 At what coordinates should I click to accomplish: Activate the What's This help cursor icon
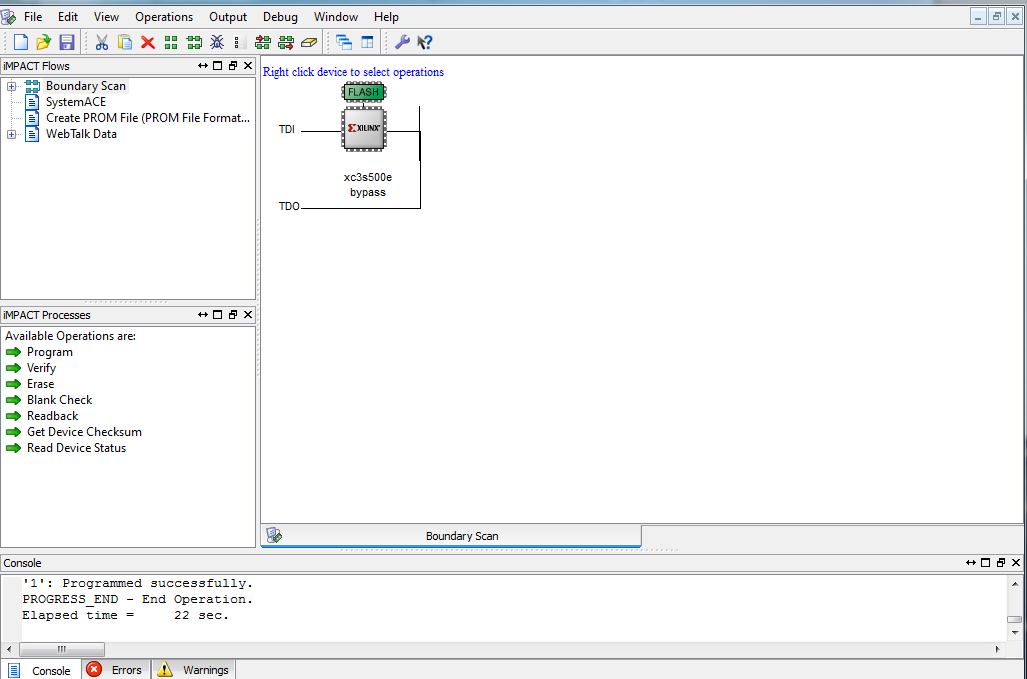[x=425, y=43]
